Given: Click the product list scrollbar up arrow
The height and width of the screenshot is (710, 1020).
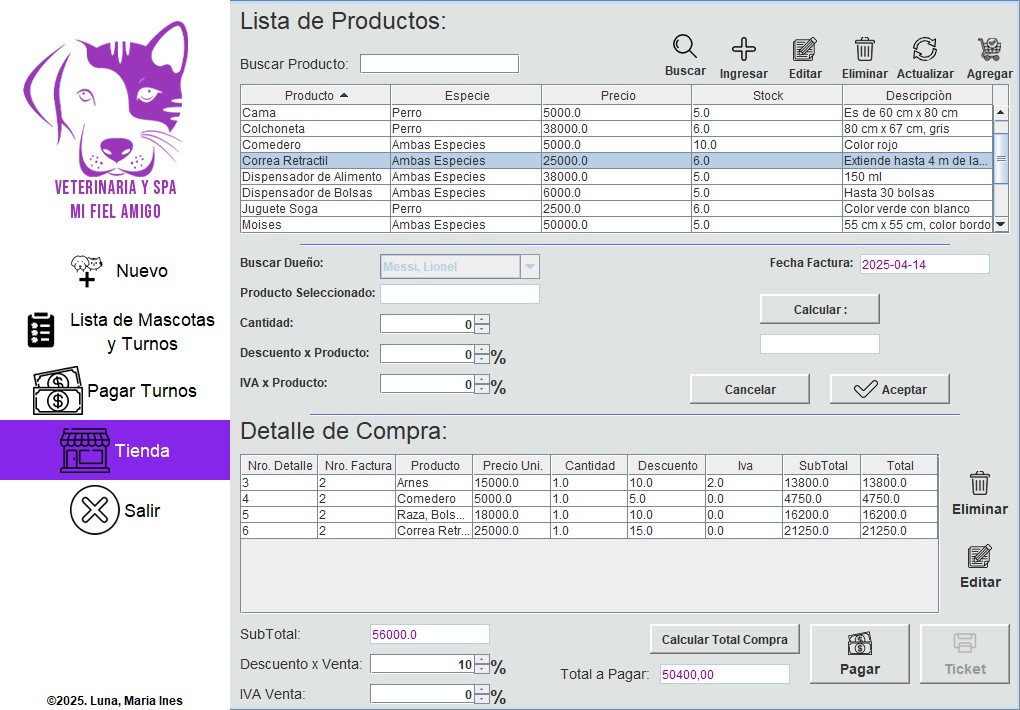Looking at the screenshot, I should (x=1001, y=113).
